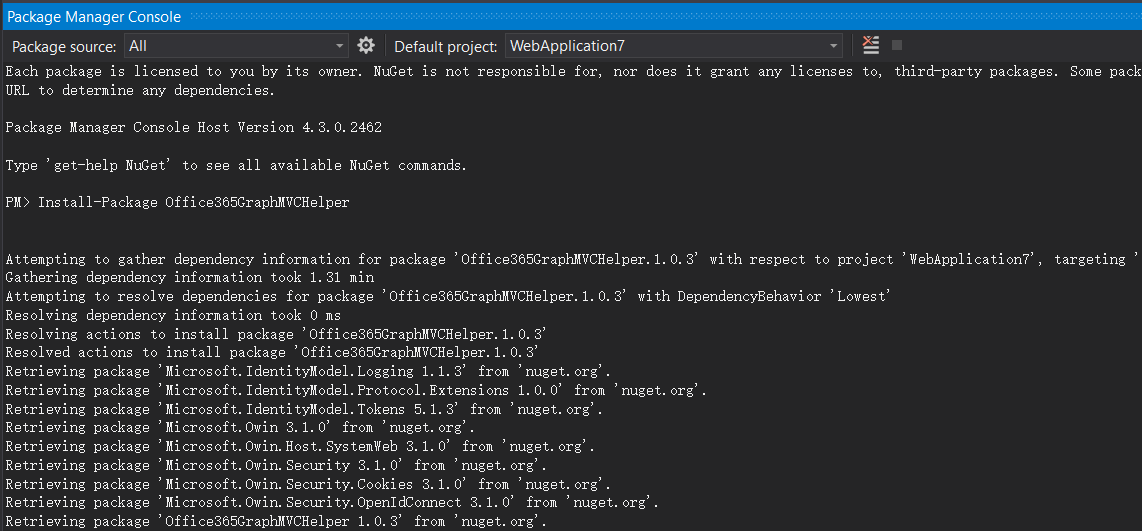1142x531 pixels.
Task: Clear the console output
Action: tap(871, 46)
